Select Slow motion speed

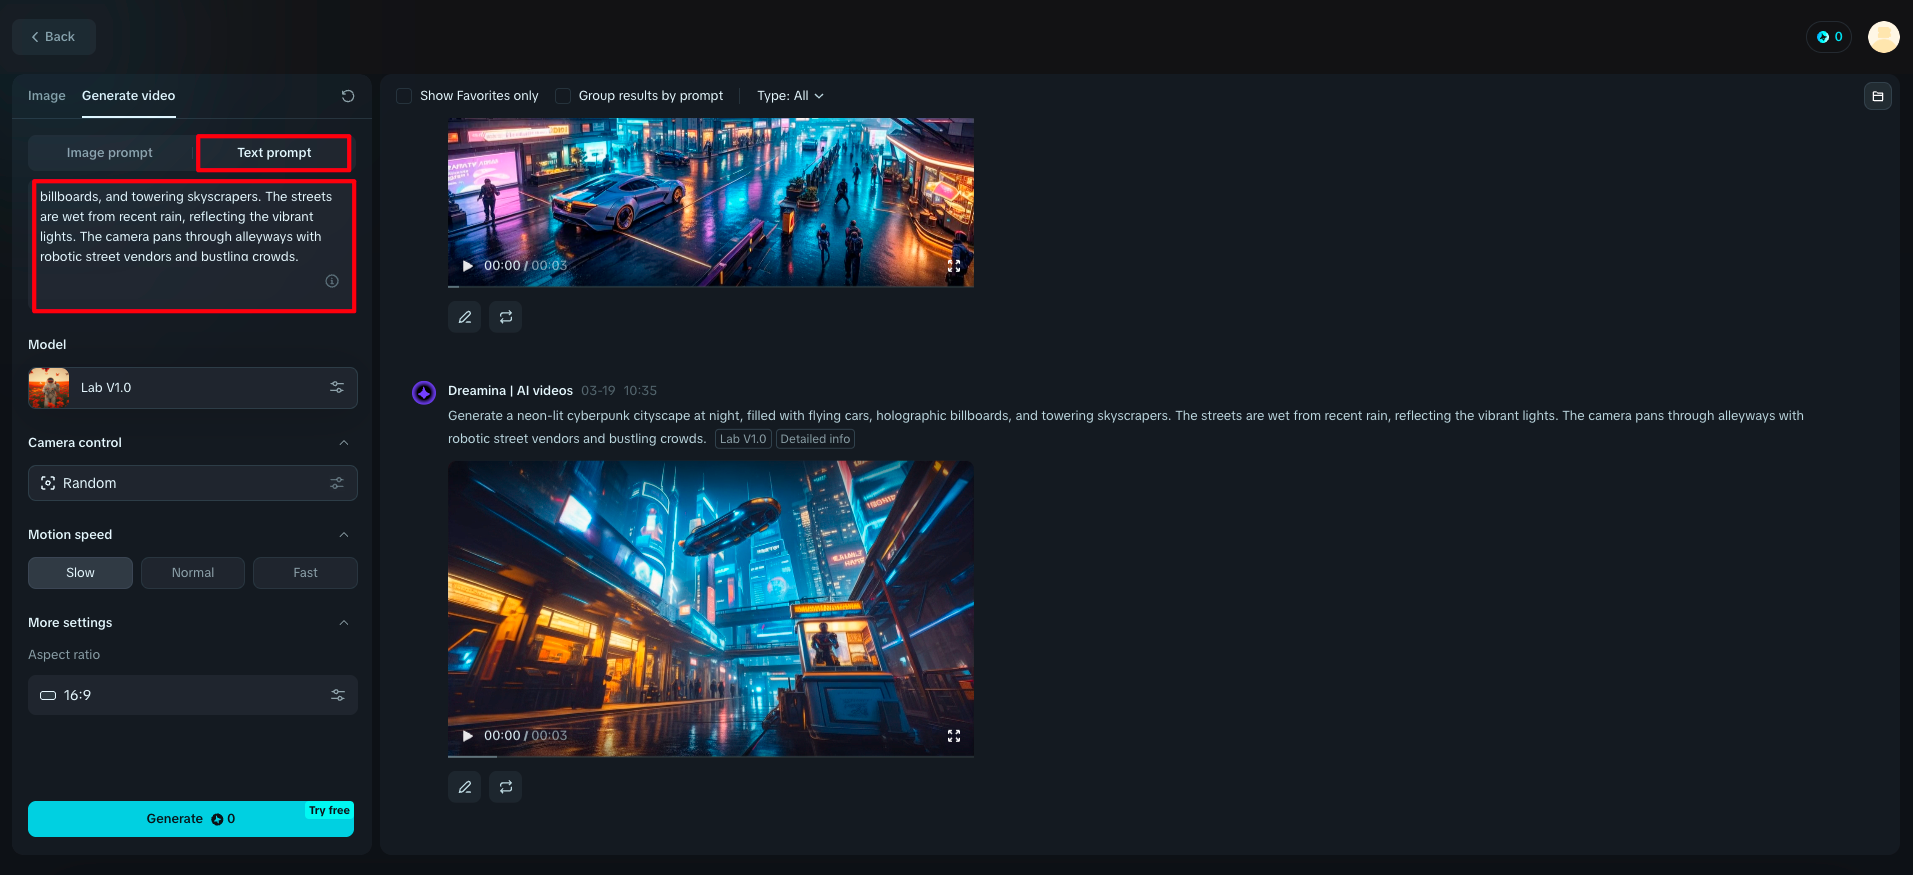pos(80,573)
